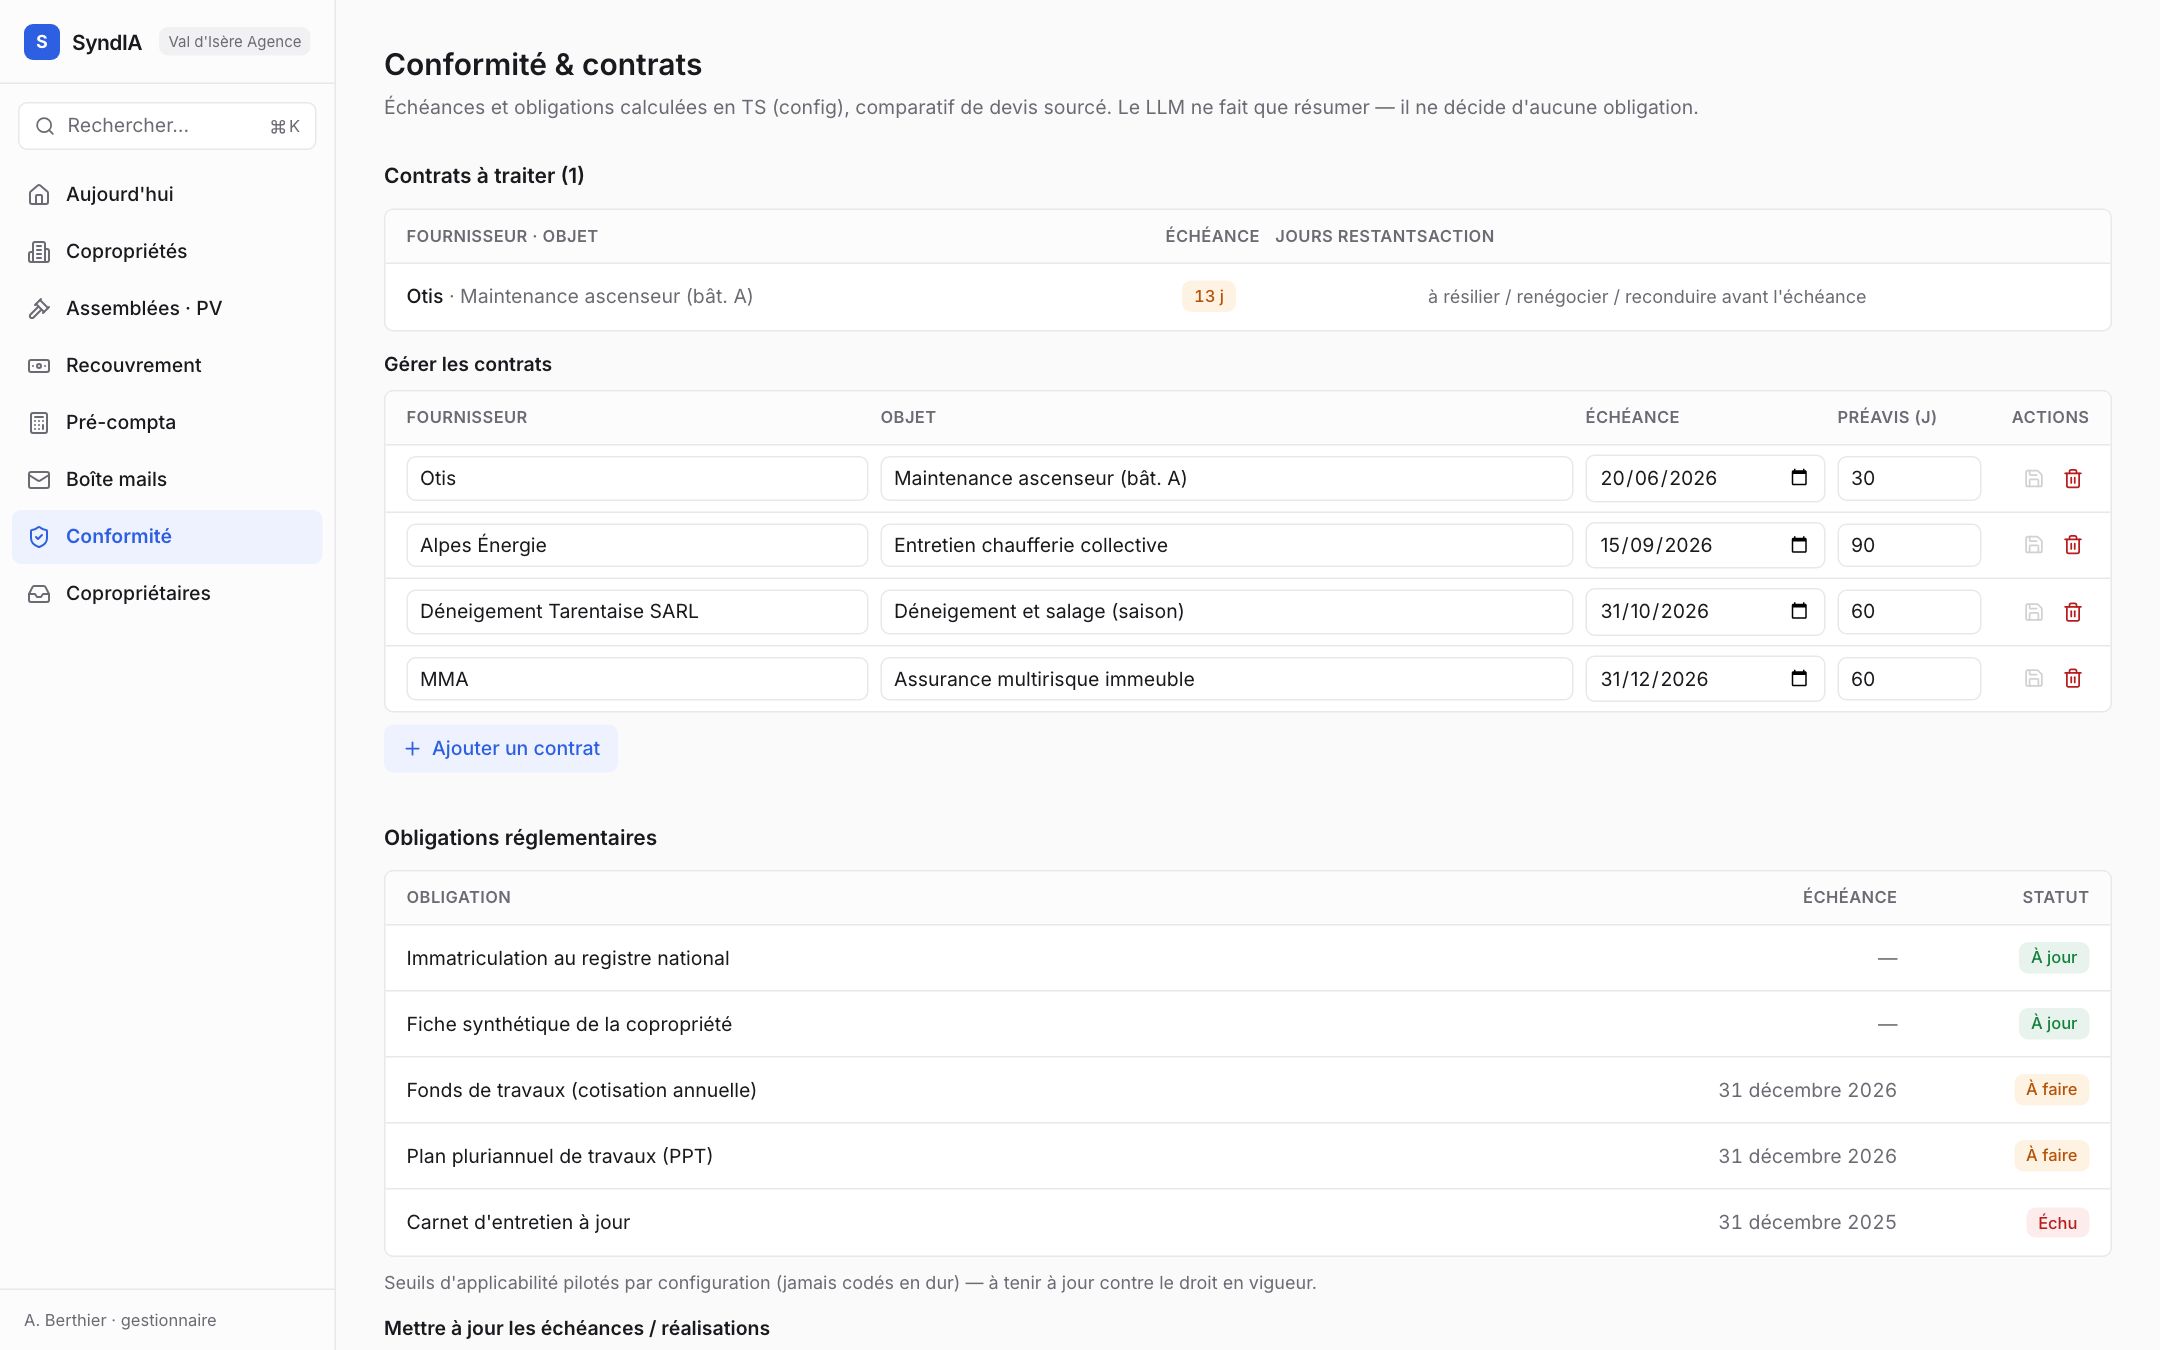Delete the Otis contract row
Viewport: 2160px width, 1350px height.
(x=2073, y=478)
